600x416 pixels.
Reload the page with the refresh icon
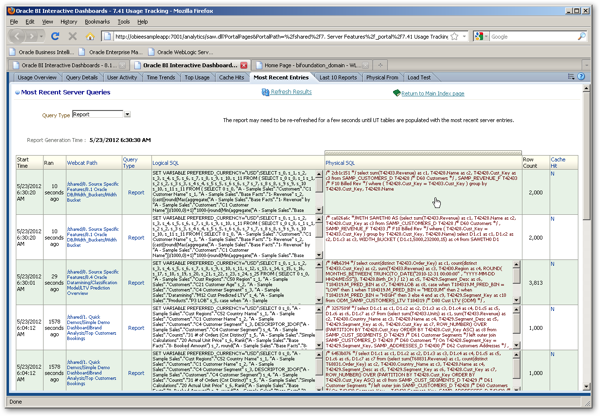point(55,36)
